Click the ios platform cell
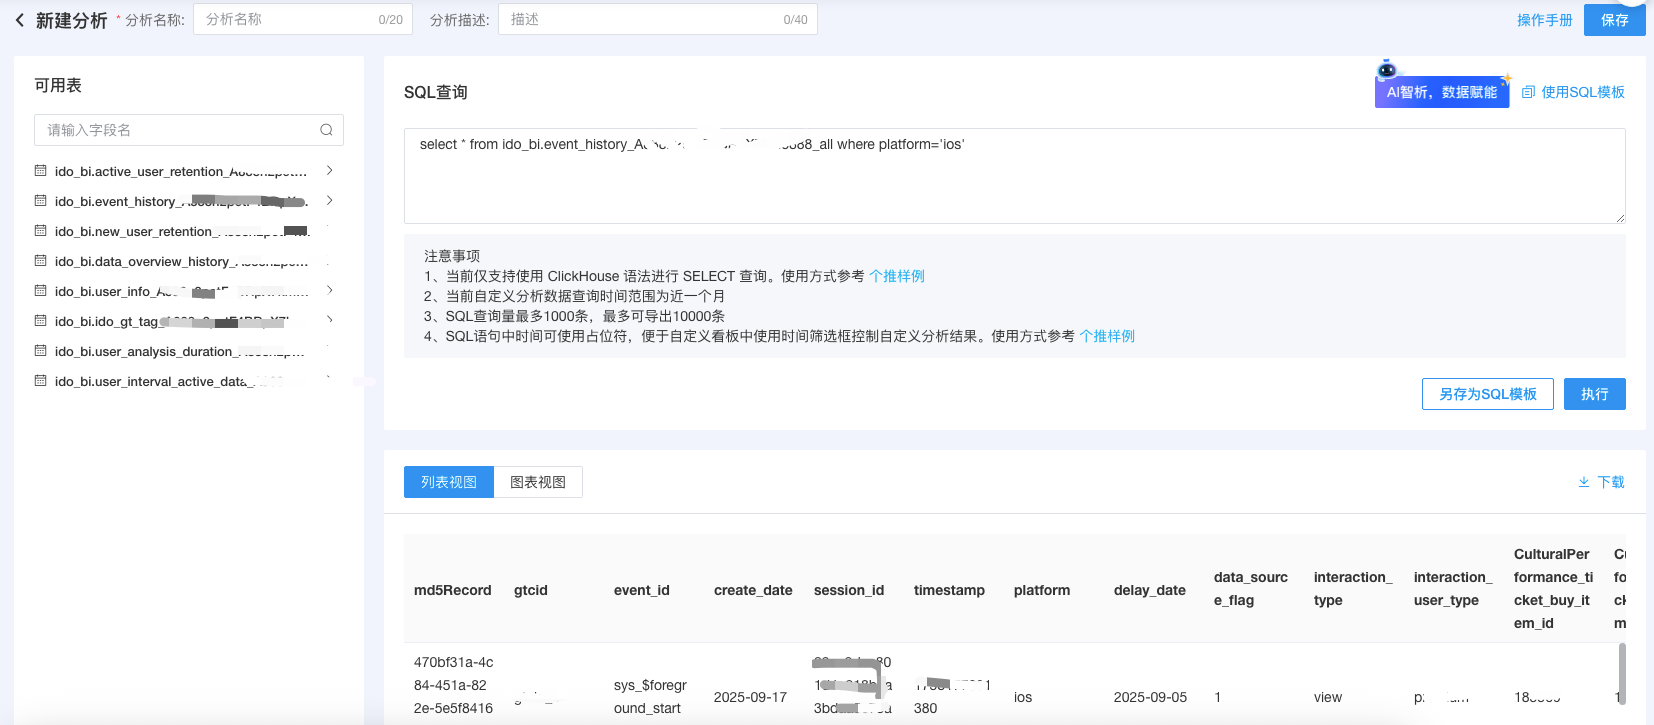The image size is (1654, 725). click(x=1023, y=697)
